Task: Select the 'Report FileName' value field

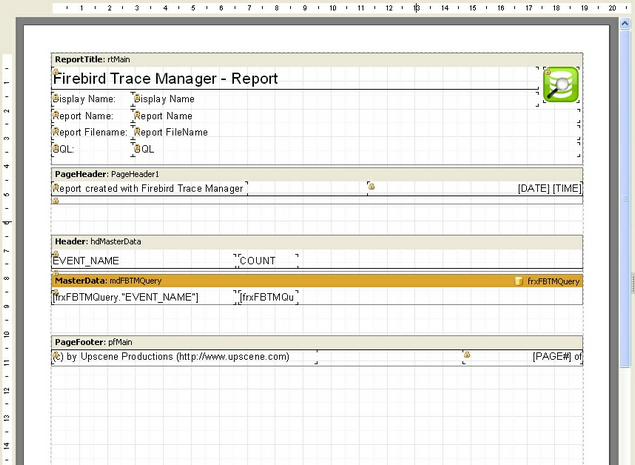Action: click(x=356, y=132)
